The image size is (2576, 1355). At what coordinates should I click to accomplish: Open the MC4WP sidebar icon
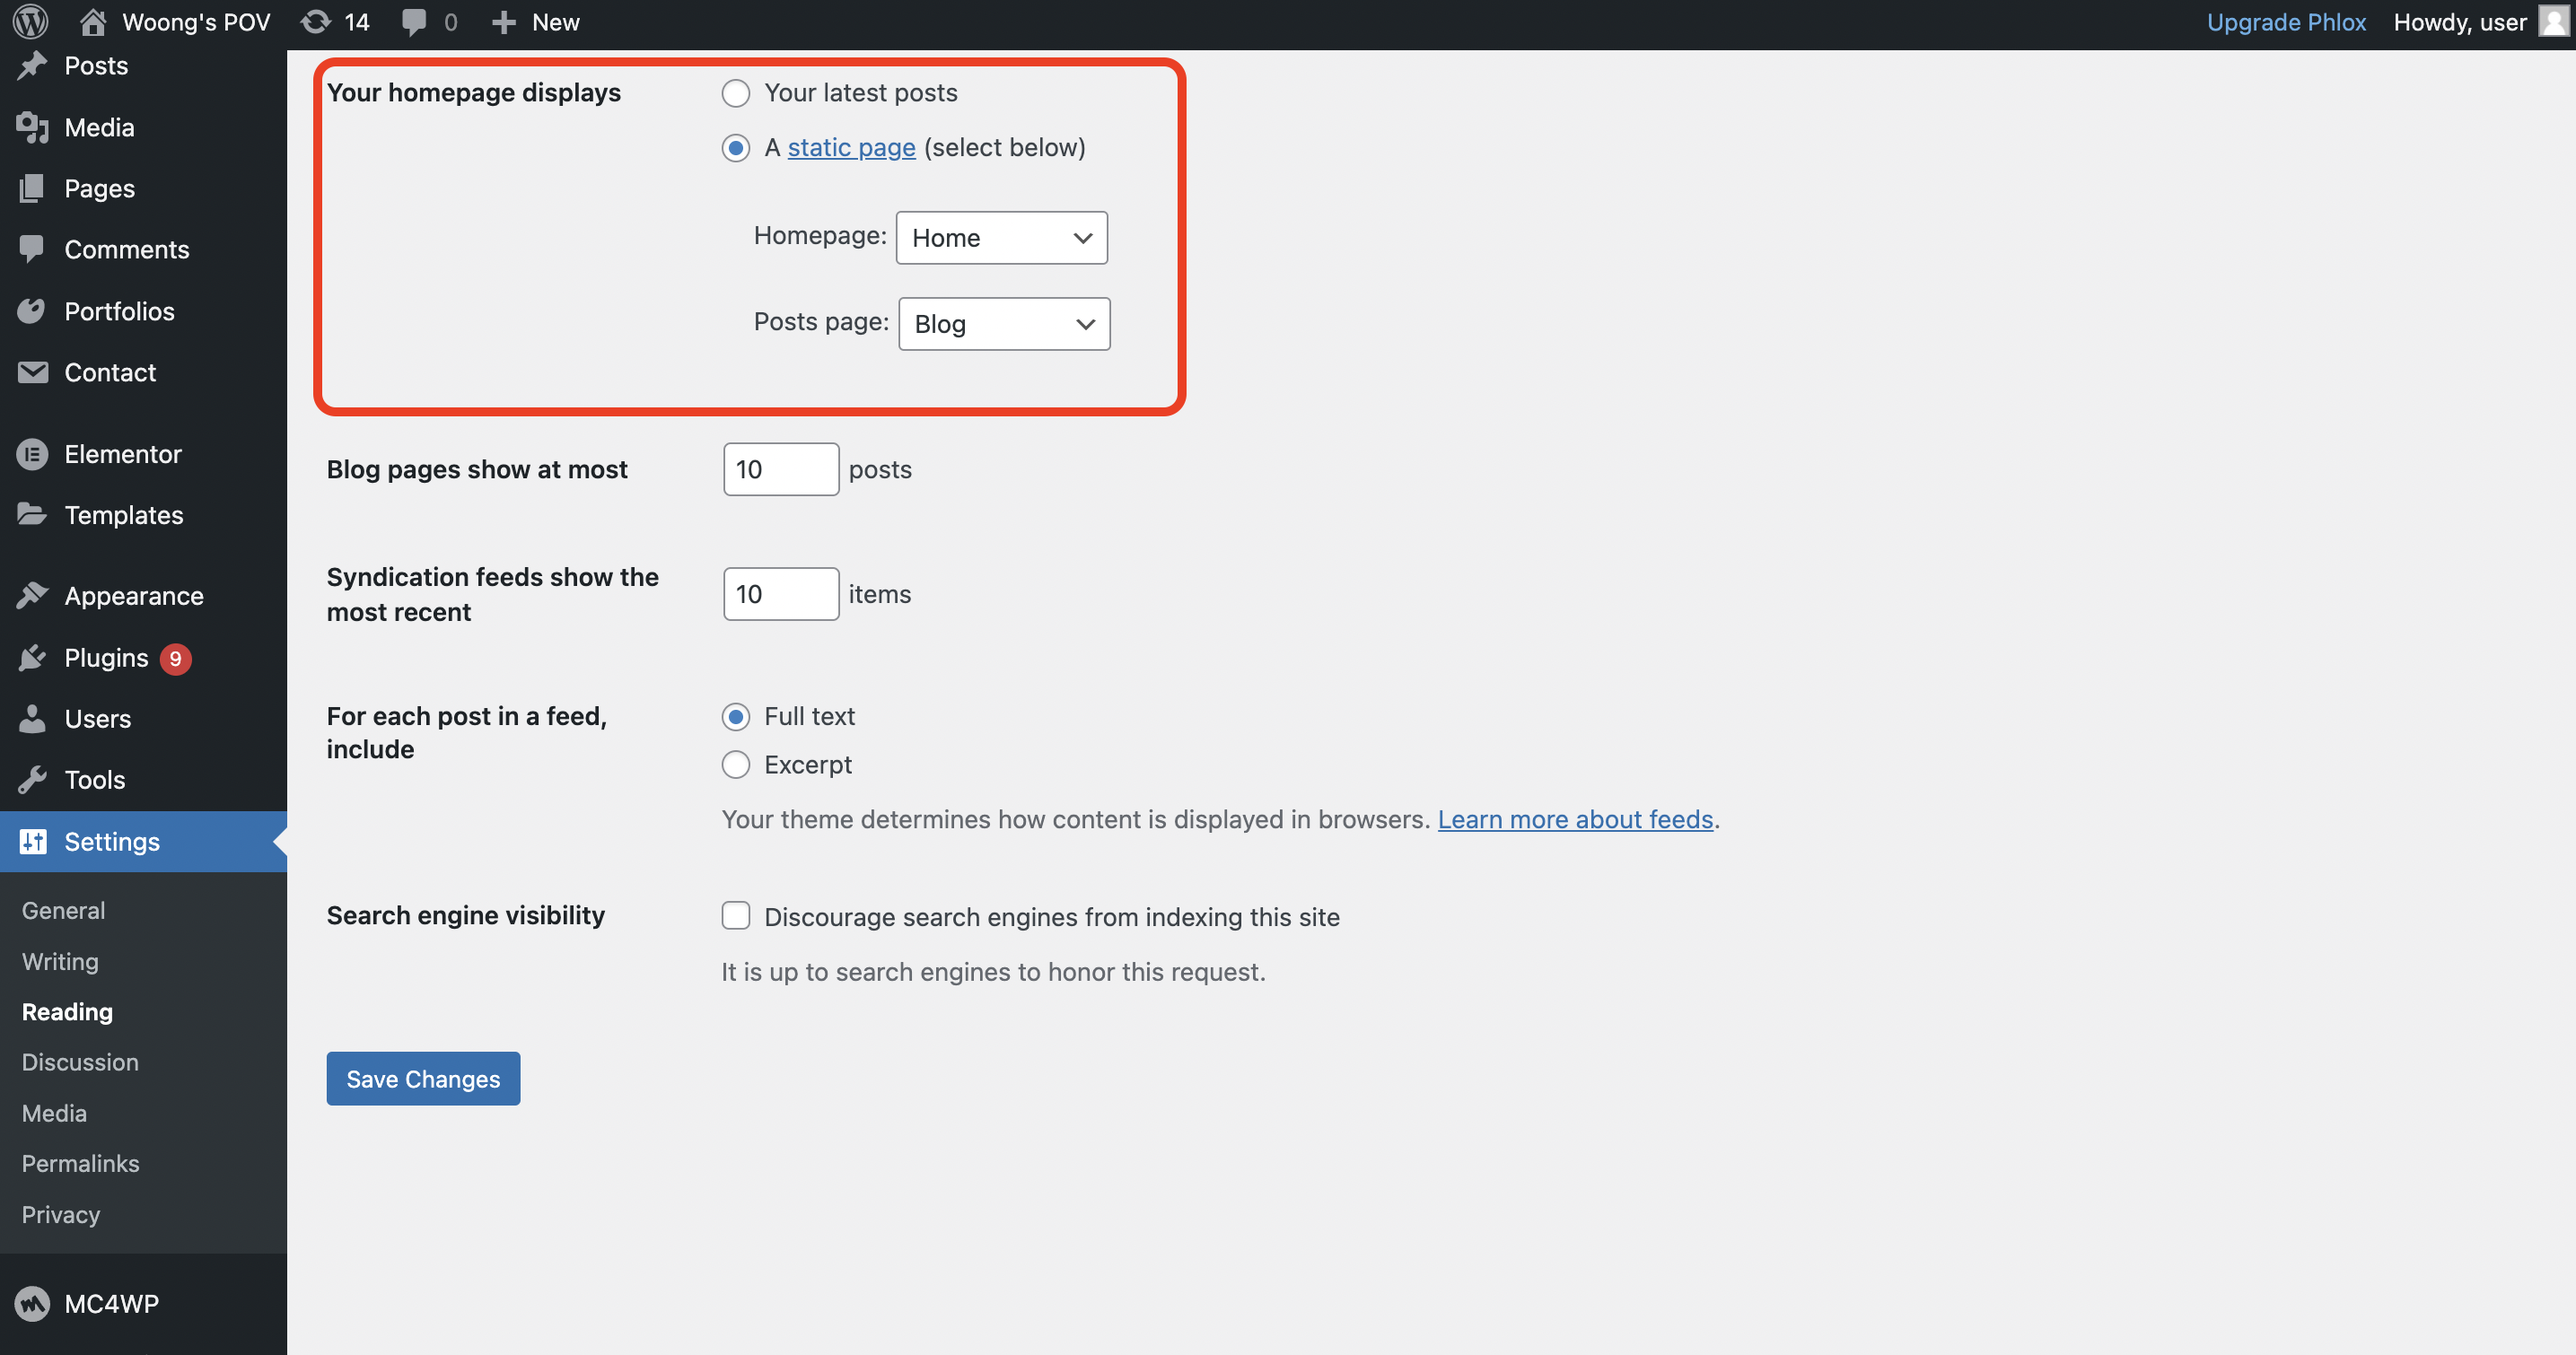32,1303
